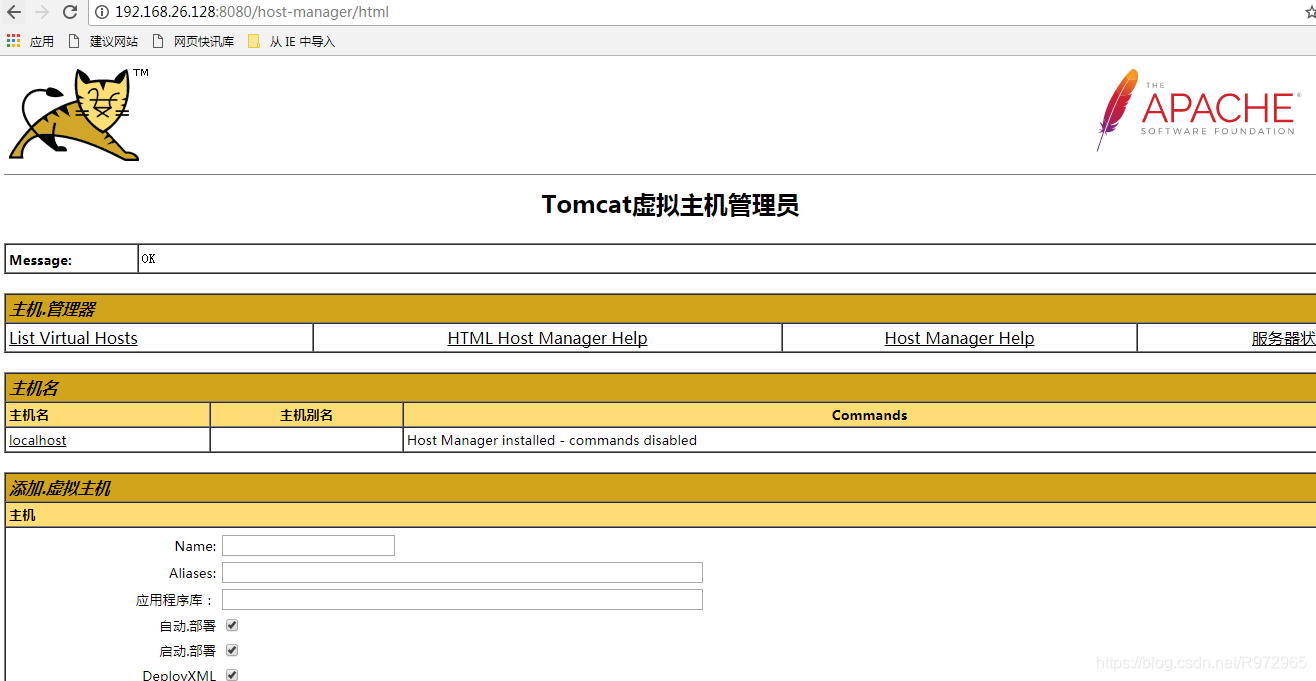Focus the Name input field
This screenshot has width=1316, height=681.
308,545
